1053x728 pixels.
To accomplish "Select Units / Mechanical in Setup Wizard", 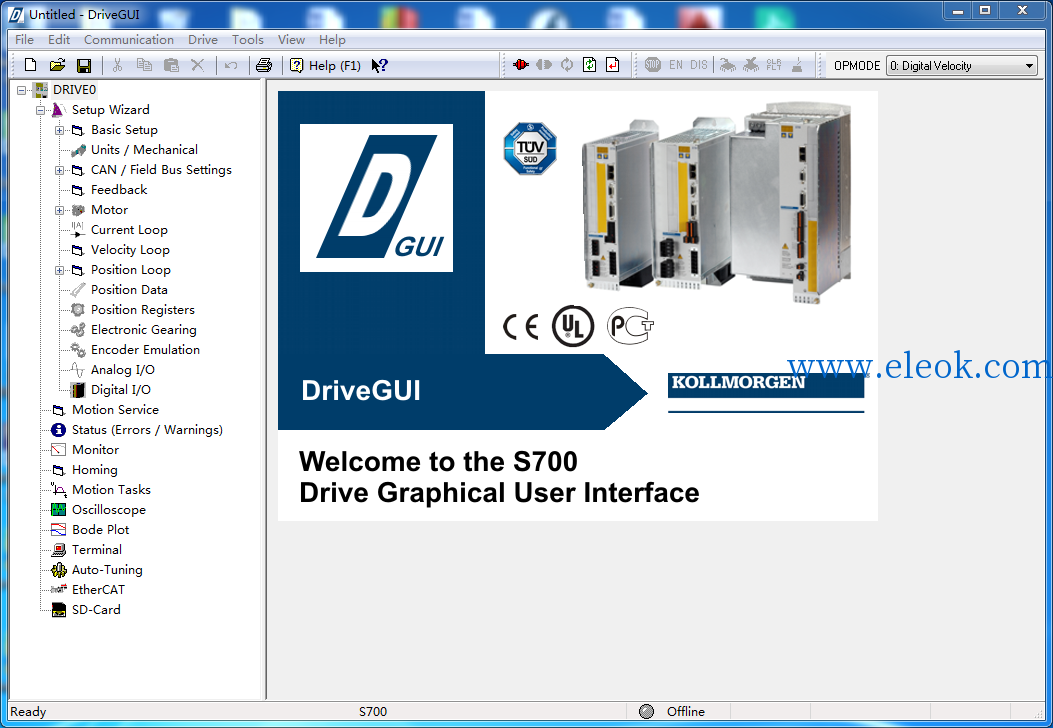I will [144, 150].
